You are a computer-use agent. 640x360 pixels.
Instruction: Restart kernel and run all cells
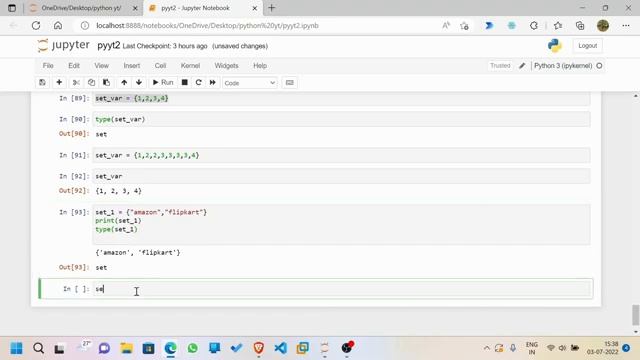[x=213, y=82]
